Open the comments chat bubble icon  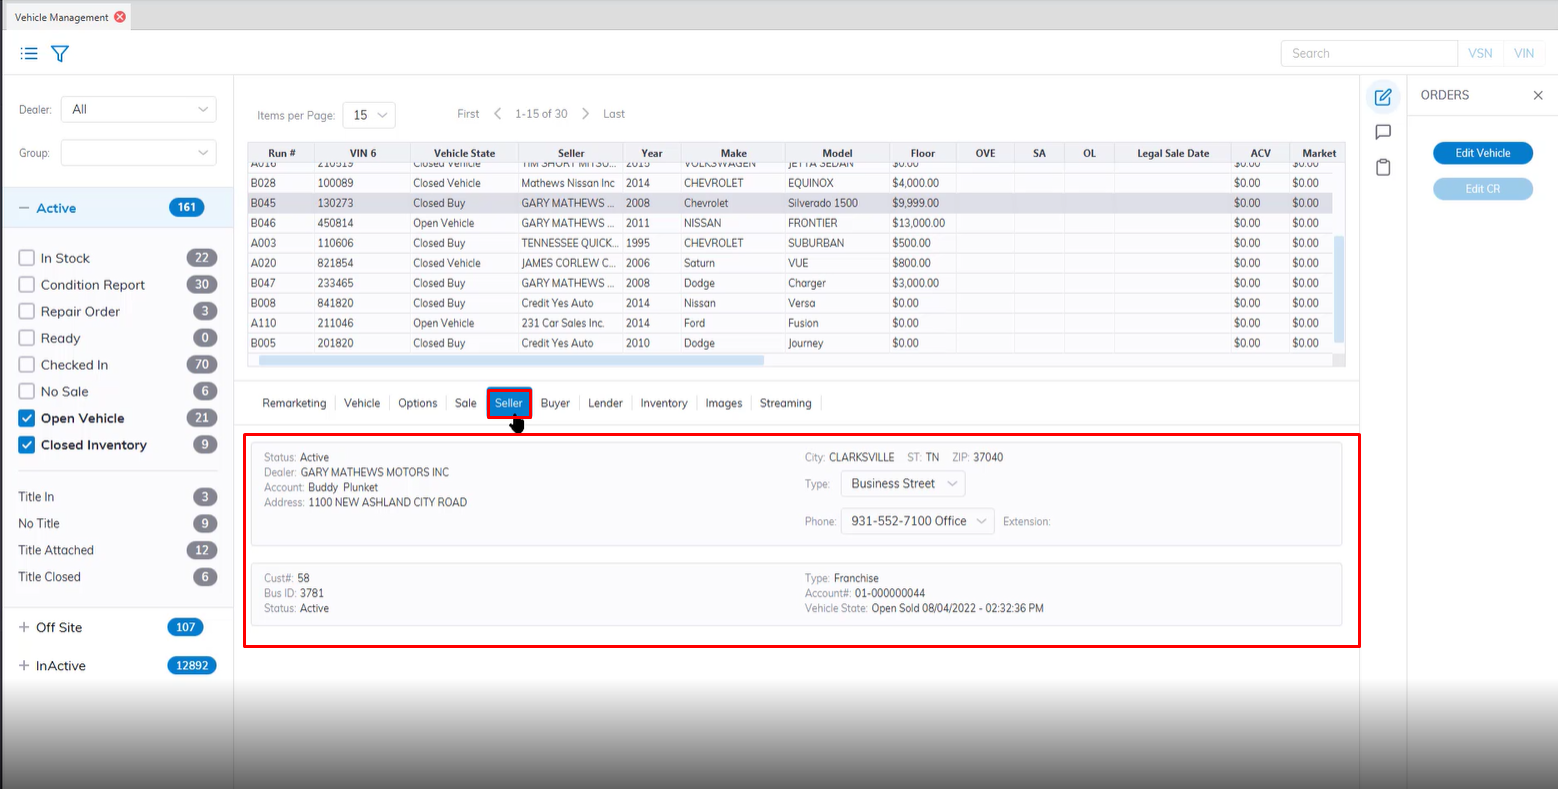coord(1383,132)
